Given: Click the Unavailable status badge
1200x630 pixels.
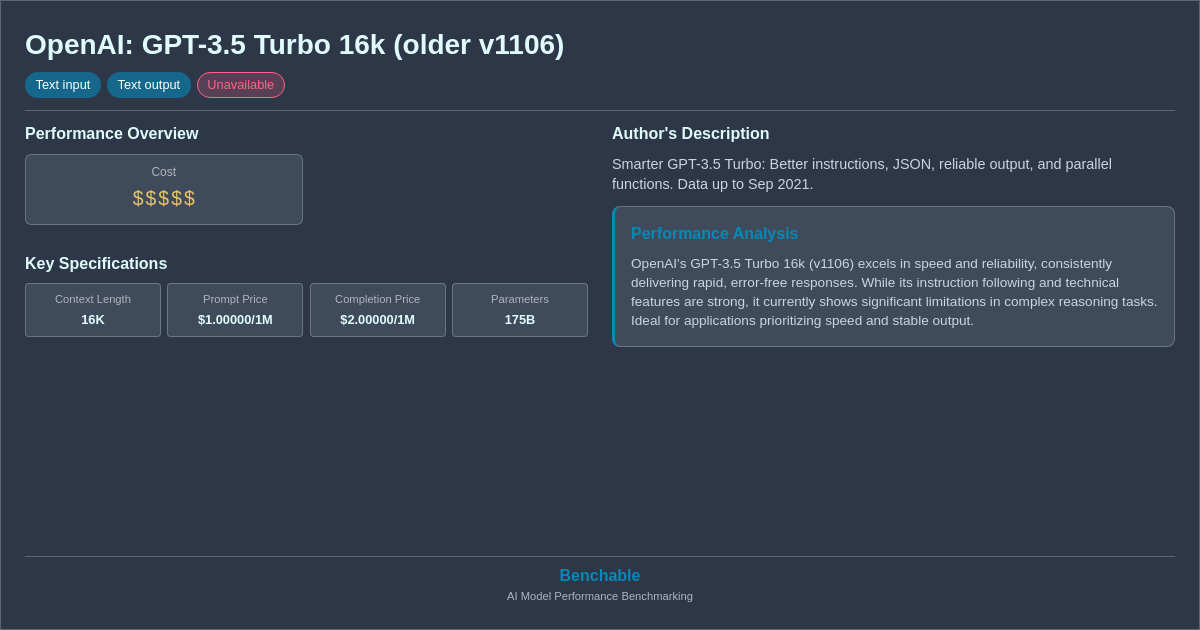Looking at the screenshot, I should click(240, 85).
